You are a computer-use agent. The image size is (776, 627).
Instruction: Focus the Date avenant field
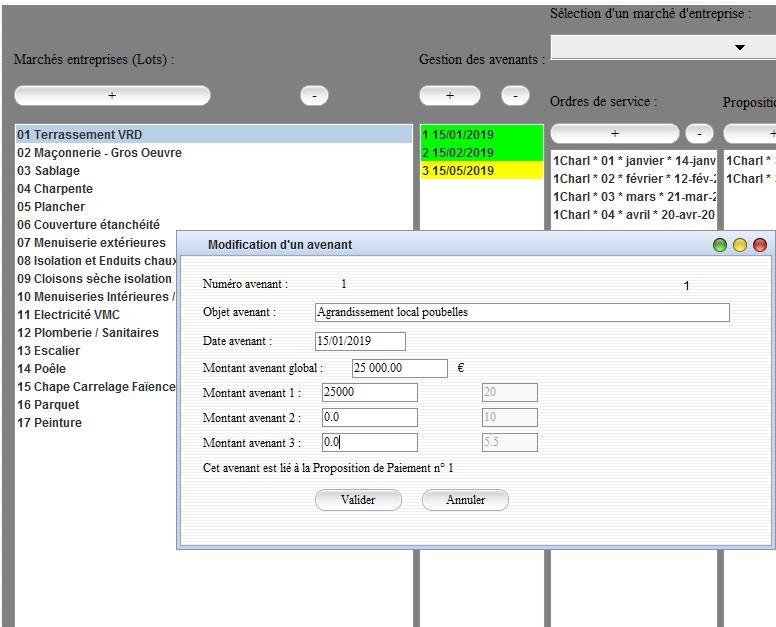click(360, 341)
